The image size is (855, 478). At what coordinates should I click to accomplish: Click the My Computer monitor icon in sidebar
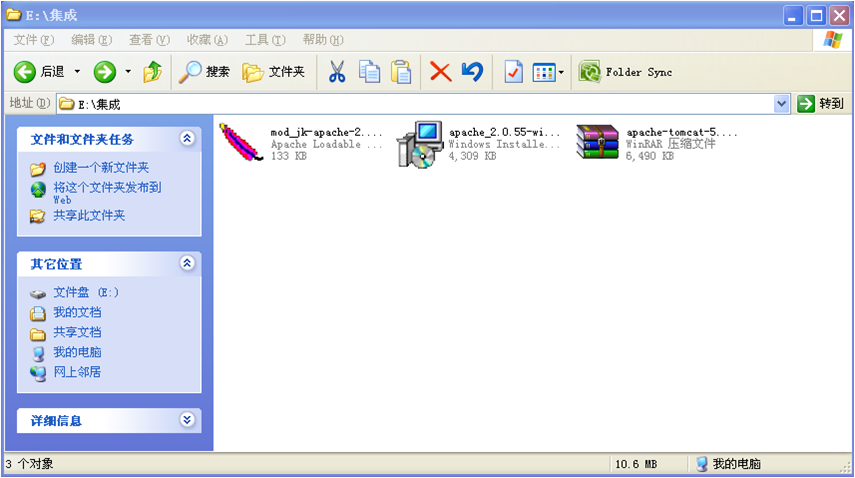click(38, 354)
